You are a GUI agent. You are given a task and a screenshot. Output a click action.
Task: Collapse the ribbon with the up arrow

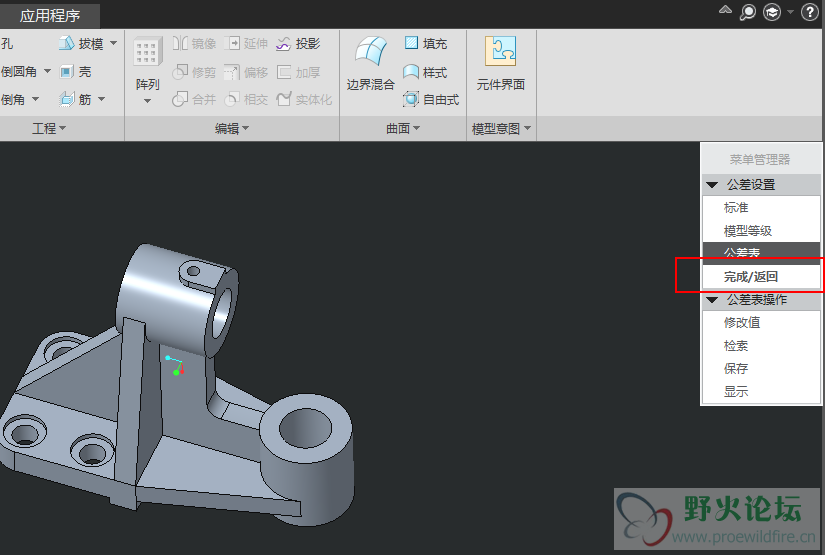(x=726, y=10)
